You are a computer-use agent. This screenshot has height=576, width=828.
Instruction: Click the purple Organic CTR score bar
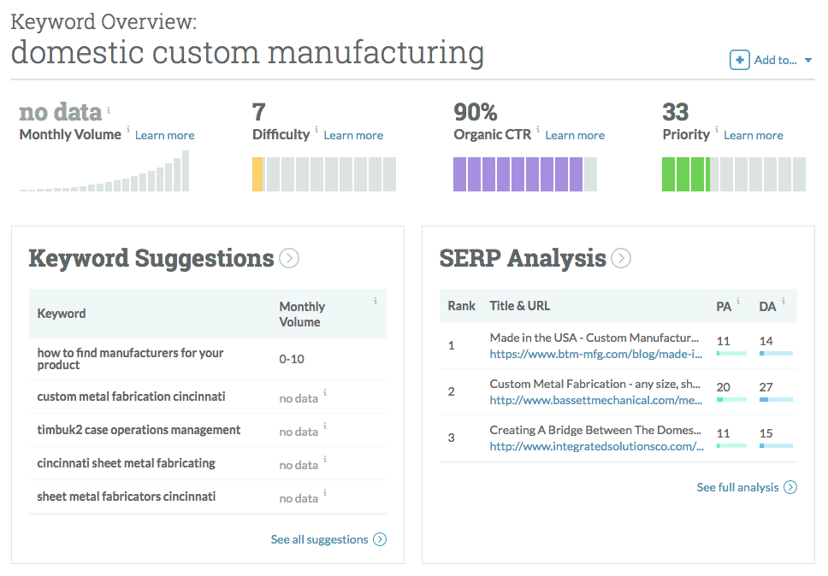pos(518,174)
